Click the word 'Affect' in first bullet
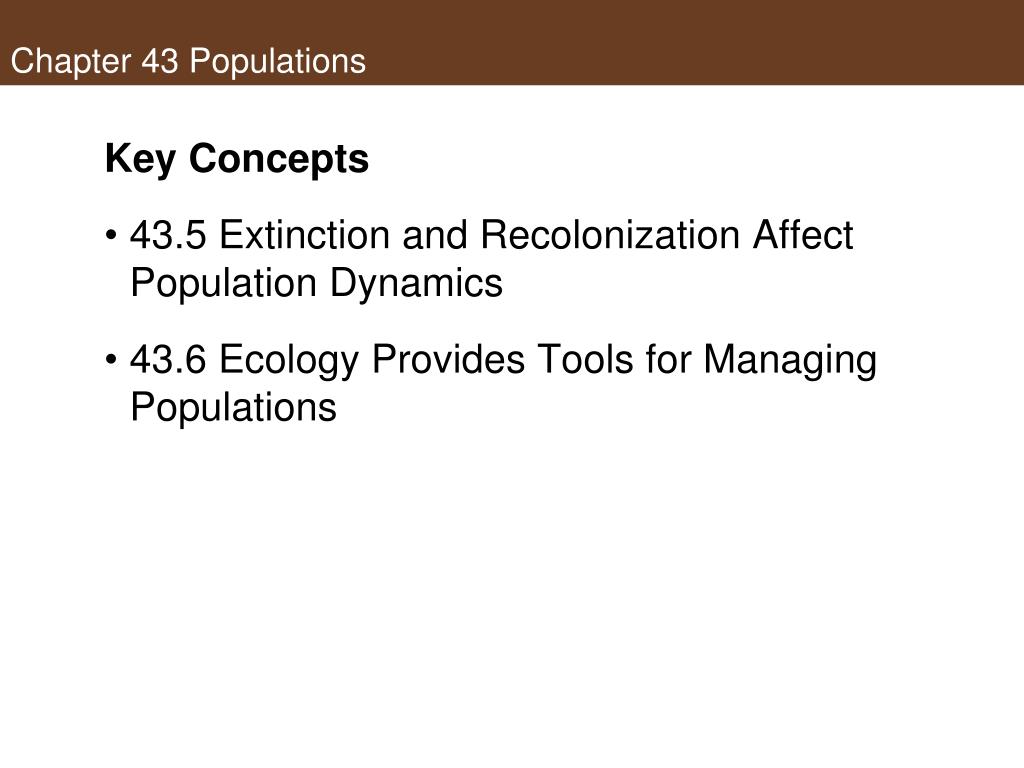Image resolution: width=1024 pixels, height=768 pixels. tap(803, 234)
